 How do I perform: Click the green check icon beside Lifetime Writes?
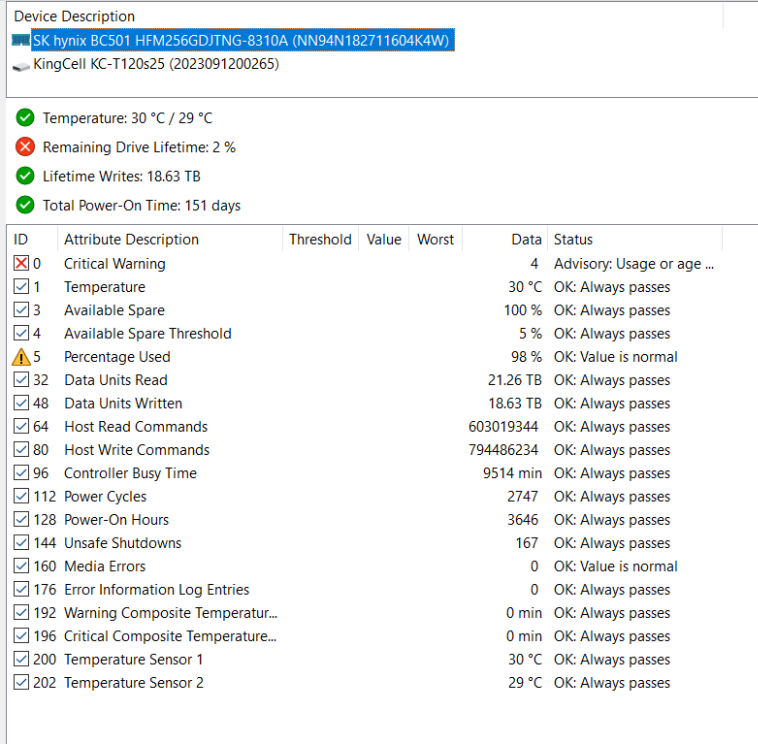[25, 176]
